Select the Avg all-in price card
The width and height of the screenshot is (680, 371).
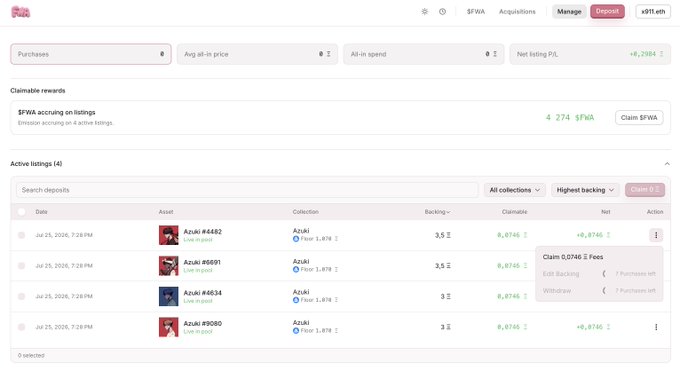[257, 54]
